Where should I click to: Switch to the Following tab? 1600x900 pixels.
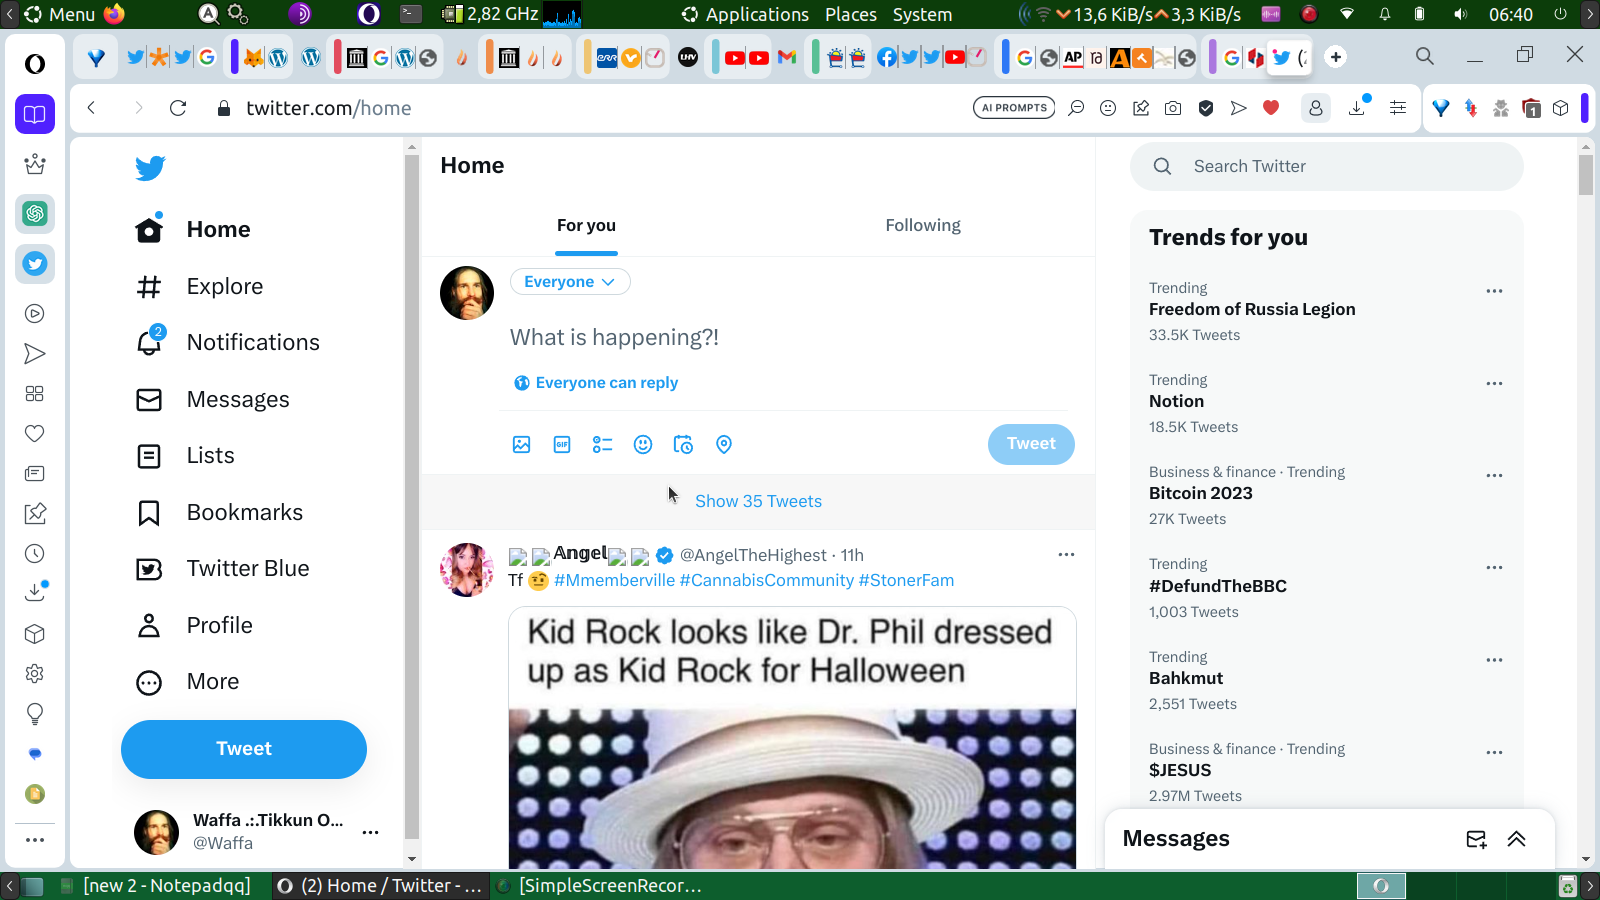923,226
